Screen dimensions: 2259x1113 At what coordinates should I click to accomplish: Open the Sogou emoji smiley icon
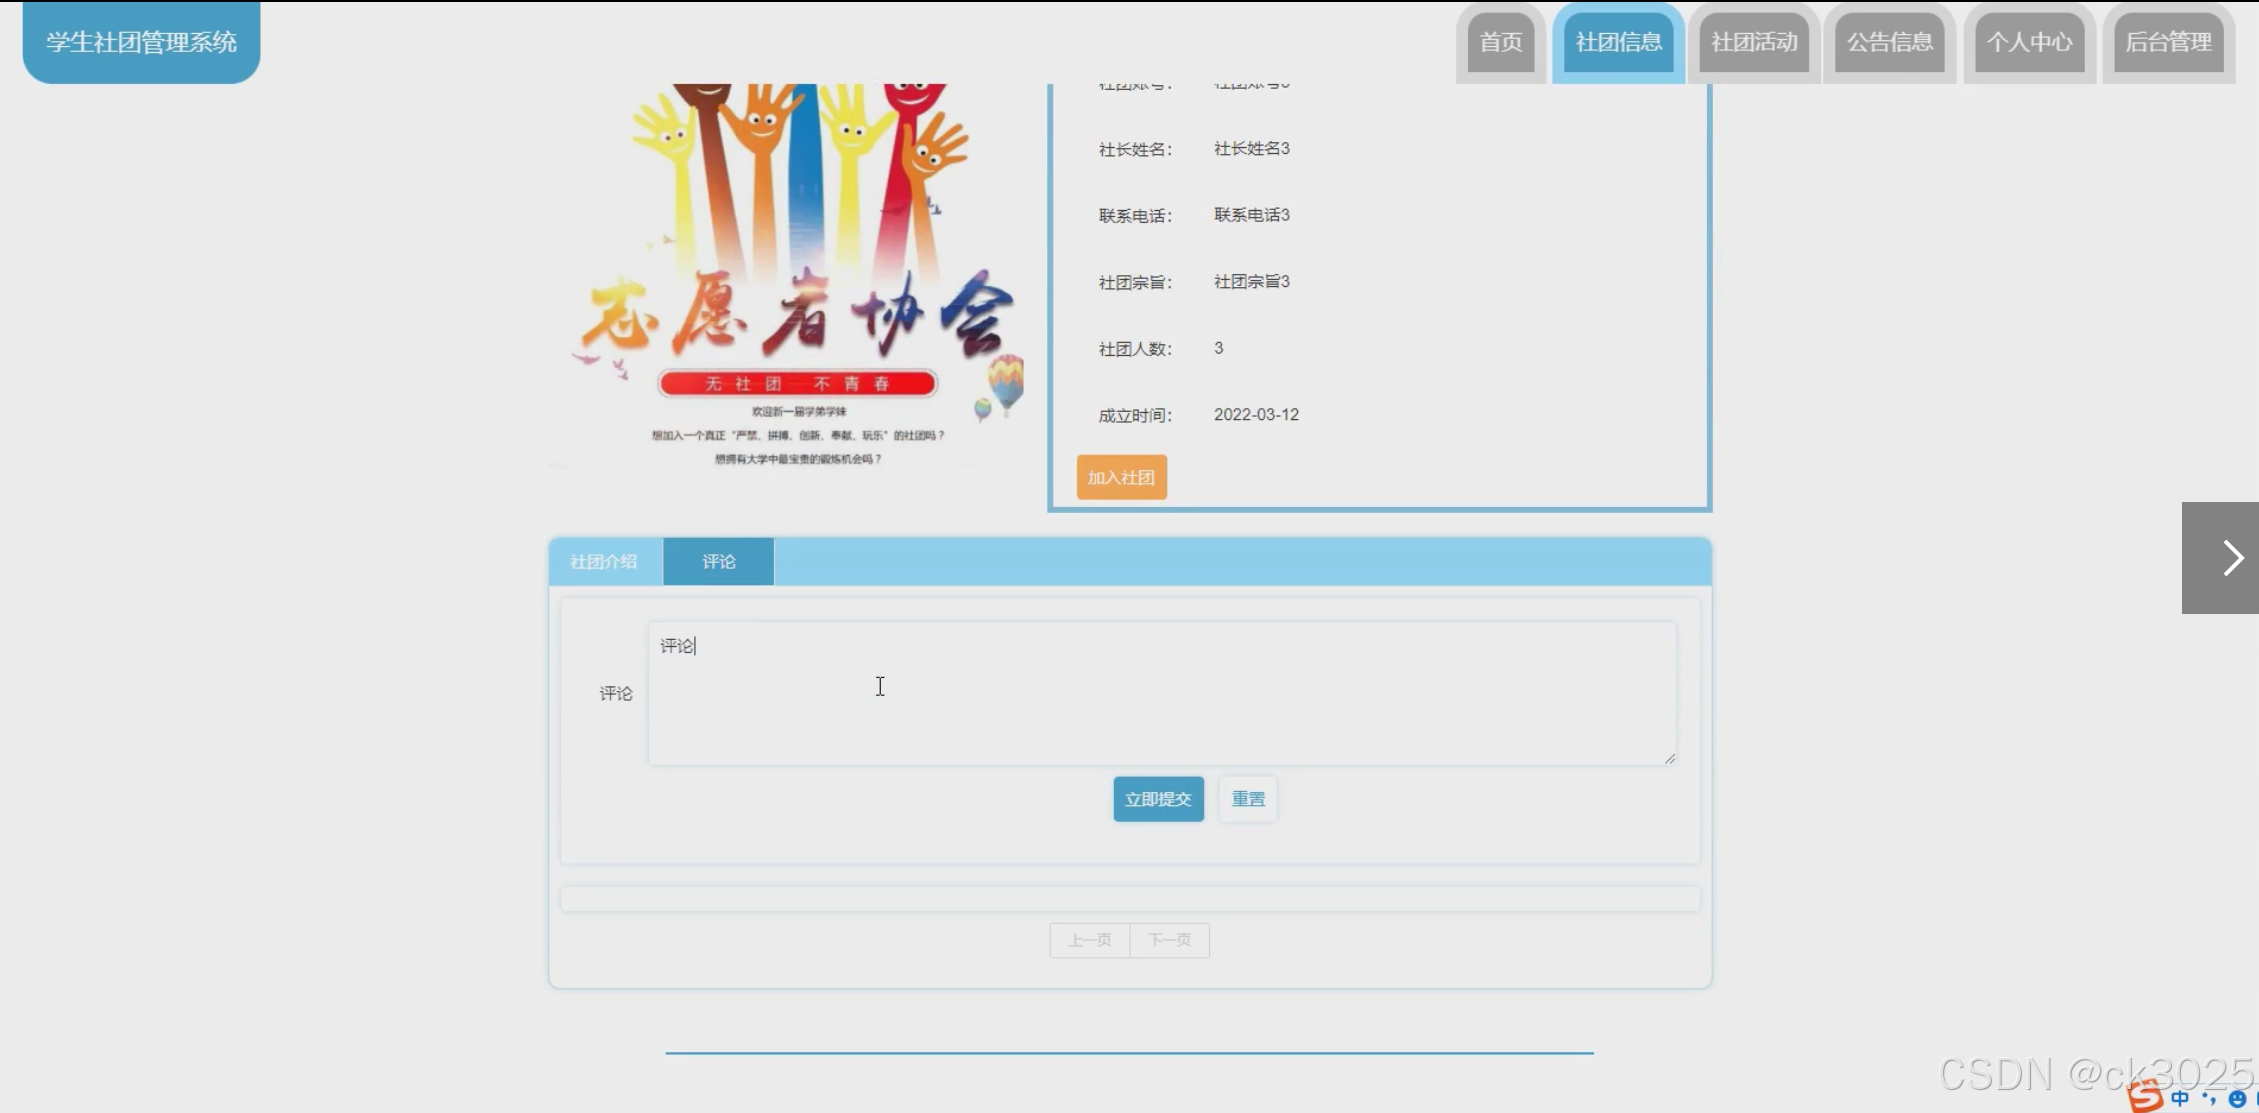[x=2237, y=1099]
